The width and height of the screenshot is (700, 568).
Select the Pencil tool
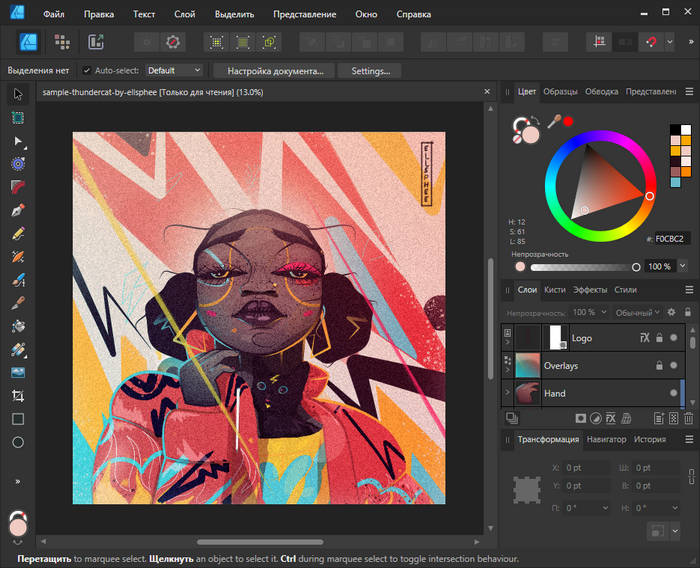(18, 233)
